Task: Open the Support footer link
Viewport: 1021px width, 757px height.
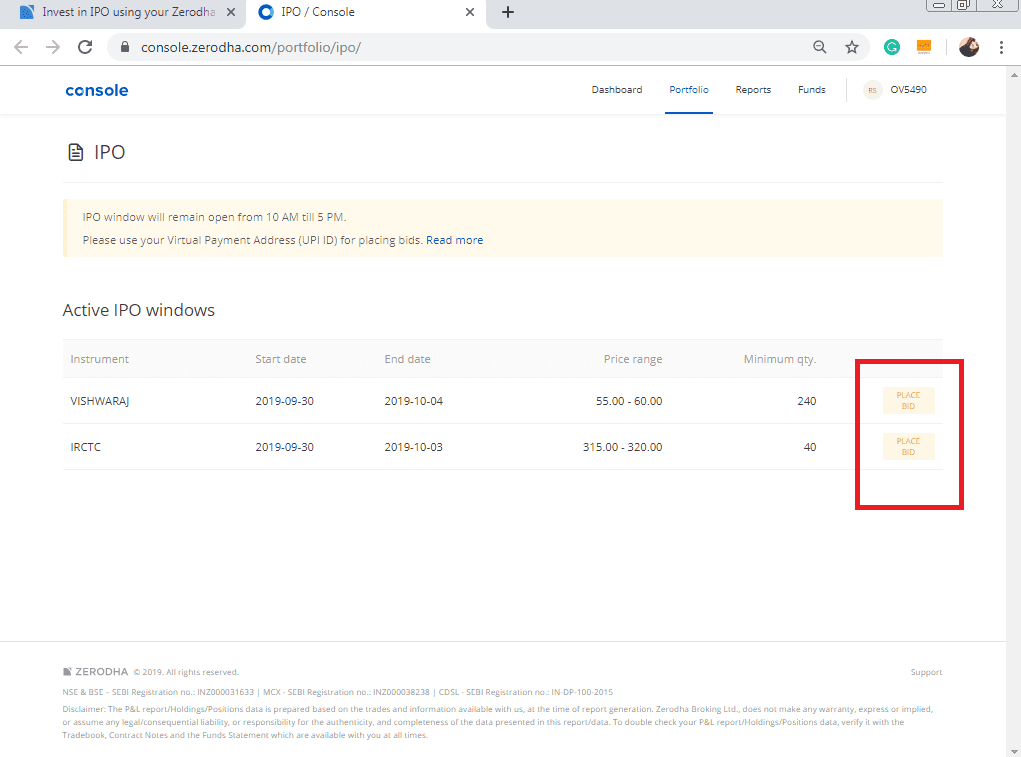Action: (926, 672)
